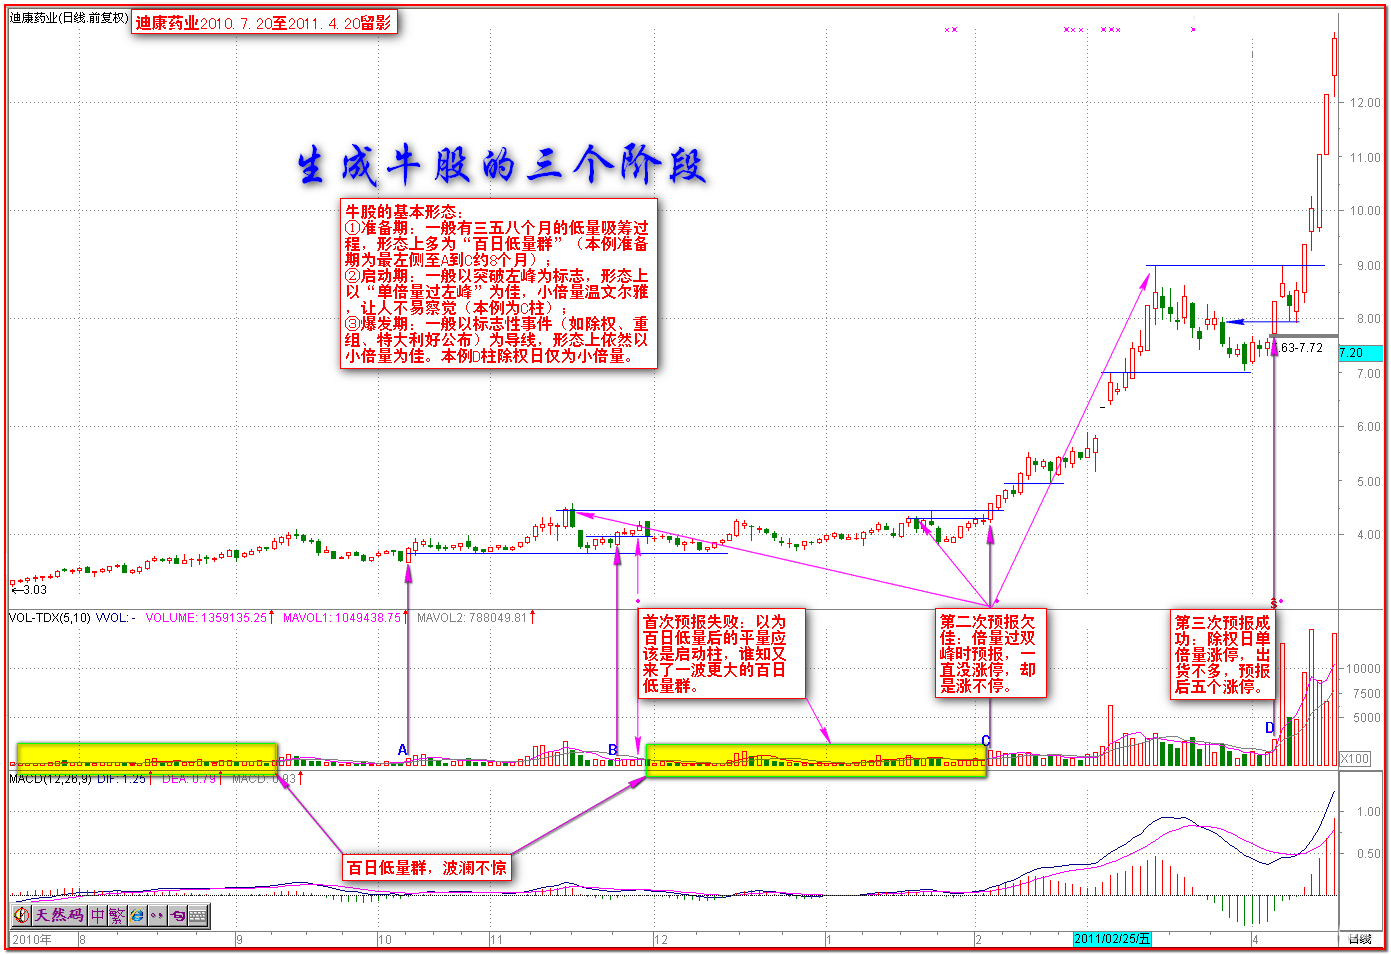This screenshot has width=1391, height=955.
Task: Click the DIF: 1.25 MACD readout
Action: coord(122,778)
